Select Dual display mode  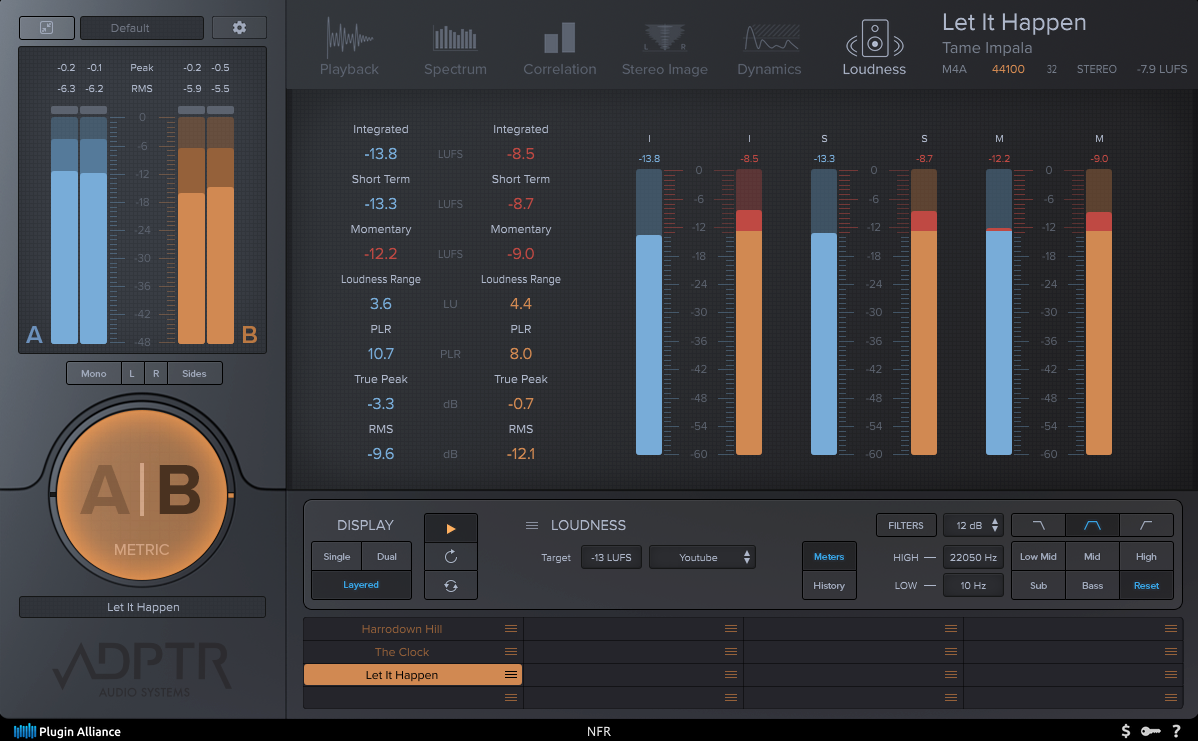click(387, 556)
